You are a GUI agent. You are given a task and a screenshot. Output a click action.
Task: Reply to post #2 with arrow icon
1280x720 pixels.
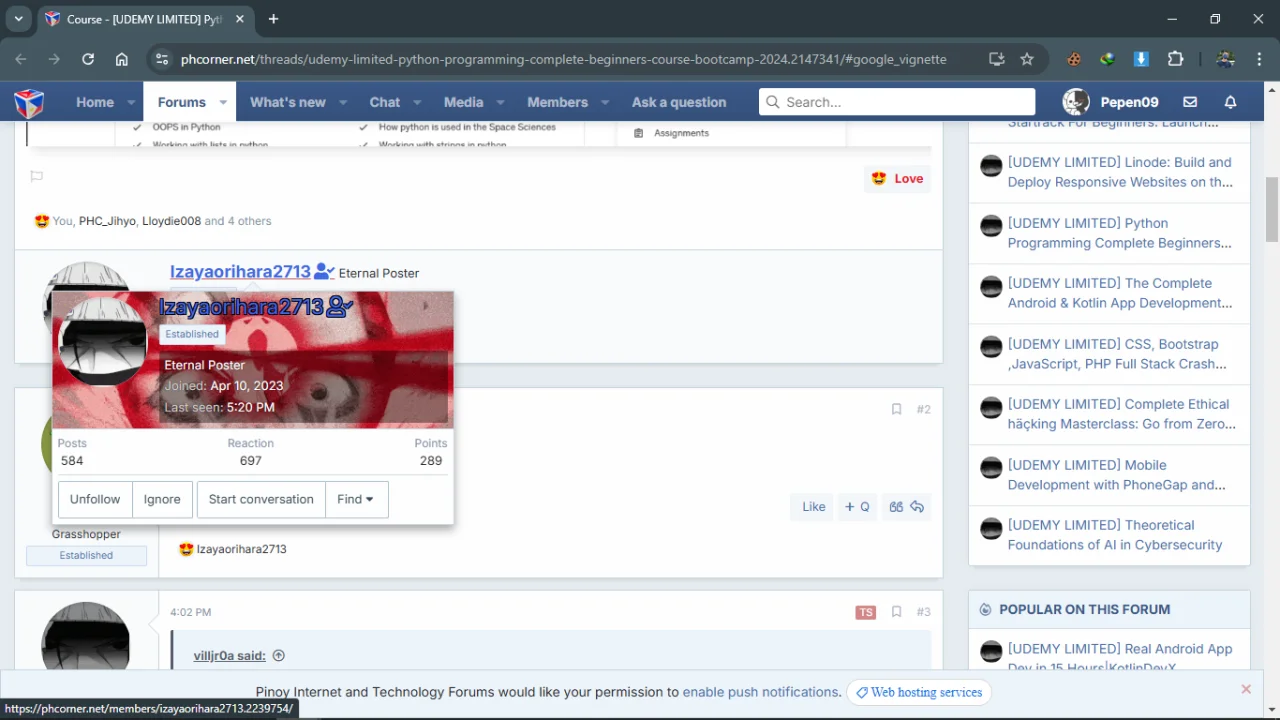[x=917, y=507]
